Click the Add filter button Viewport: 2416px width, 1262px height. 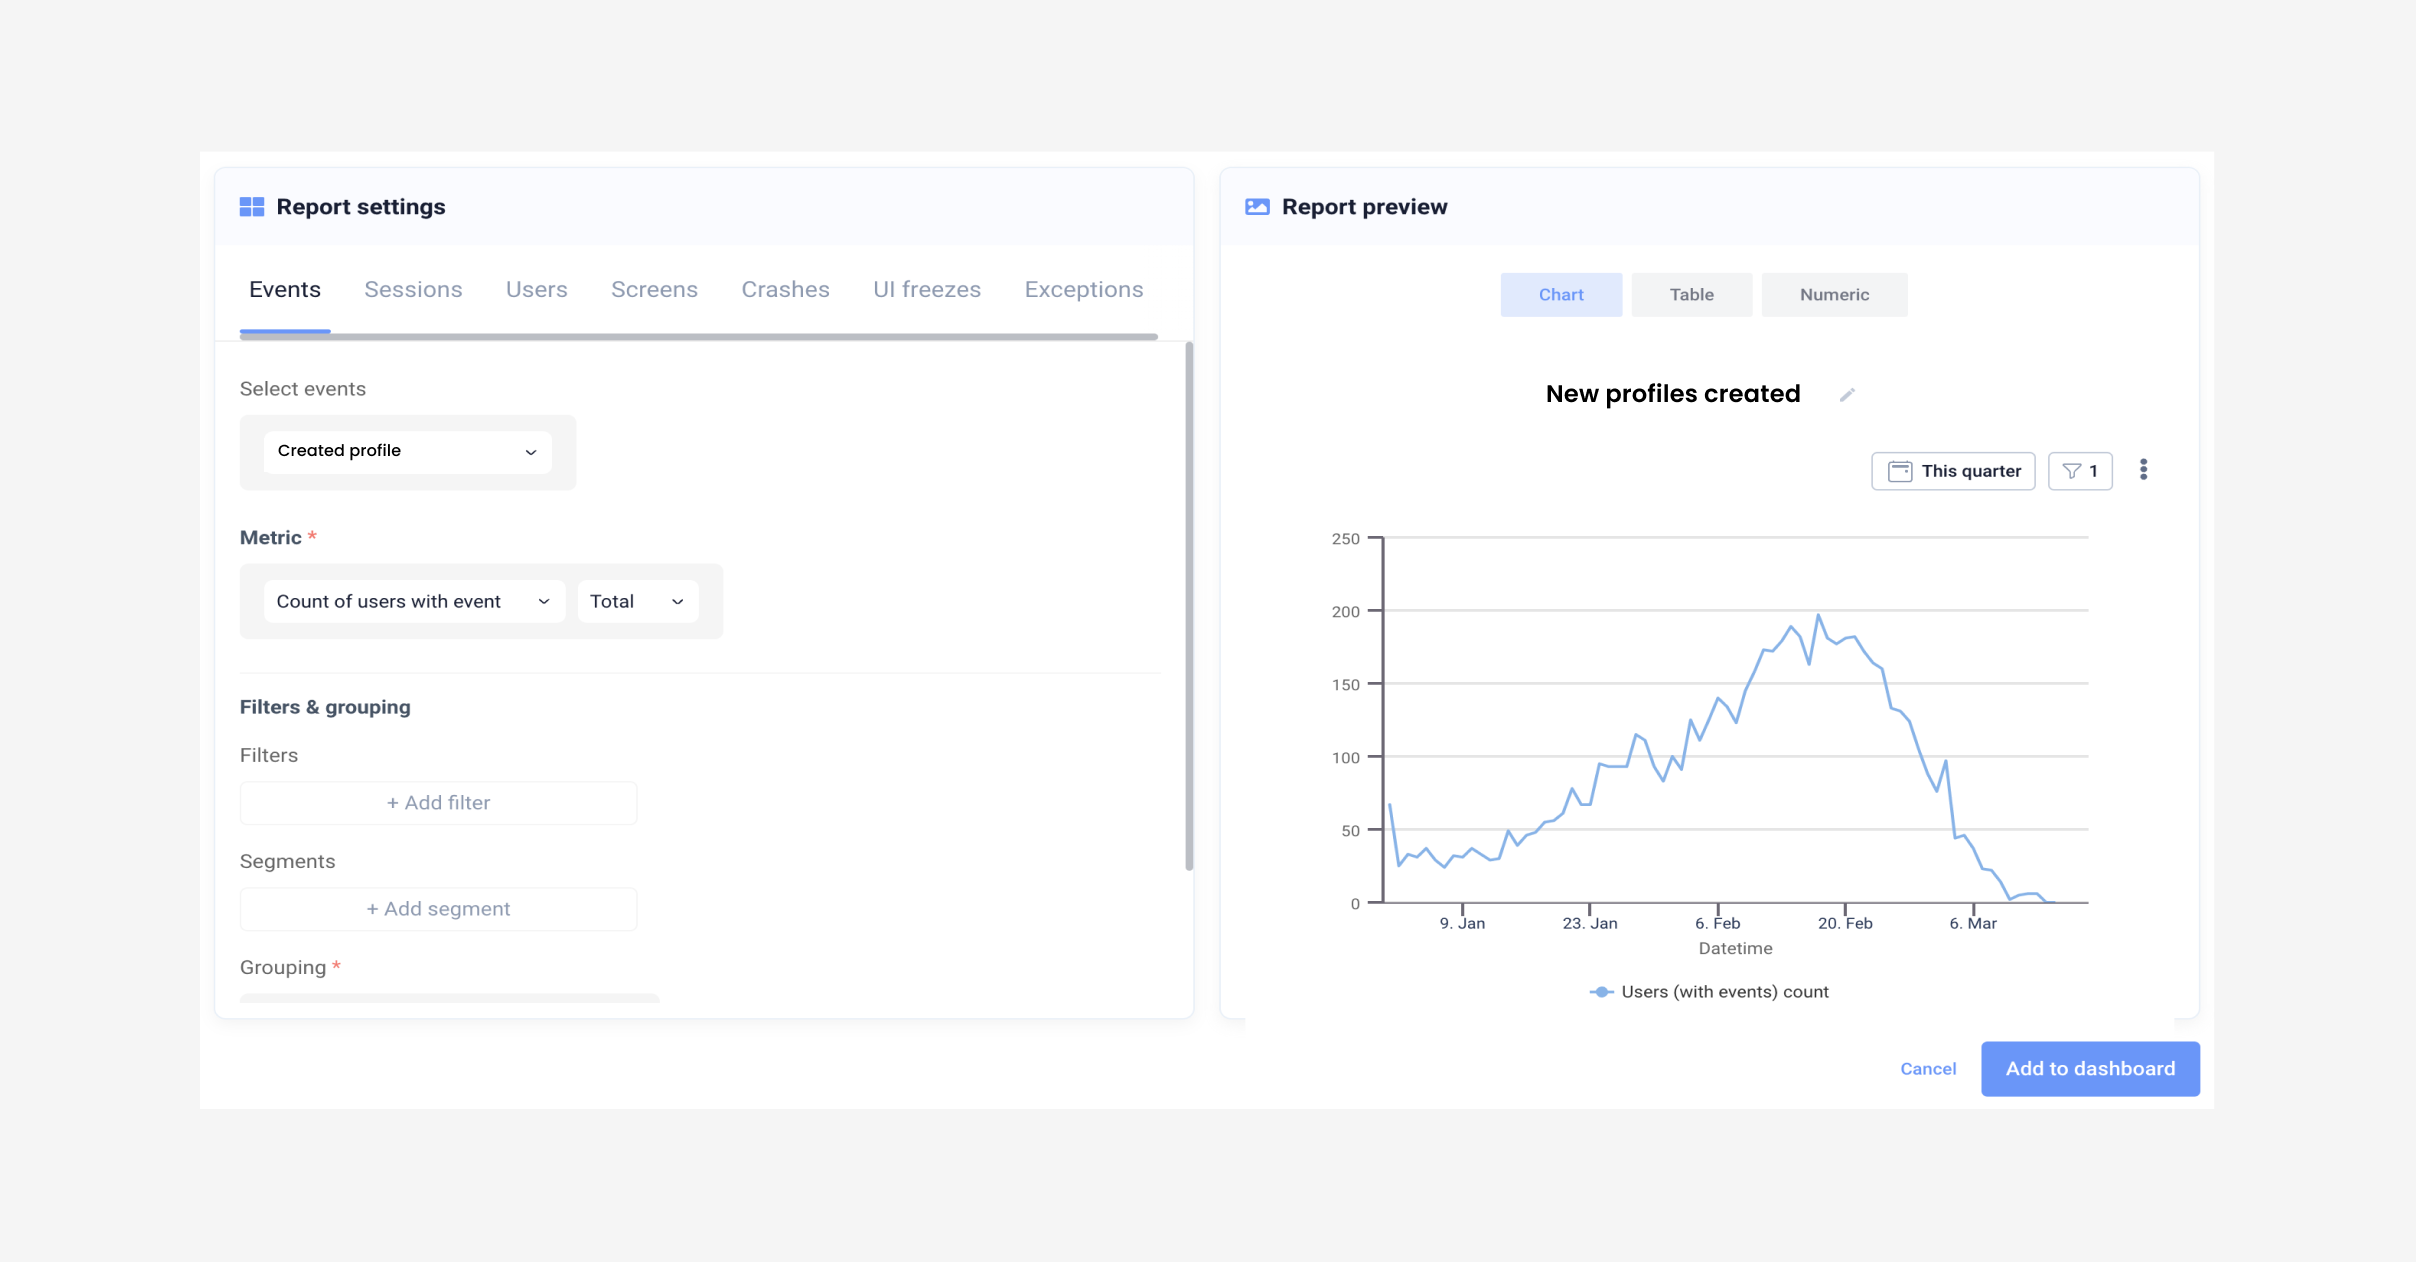pyautogui.click(x=438, y=803)
